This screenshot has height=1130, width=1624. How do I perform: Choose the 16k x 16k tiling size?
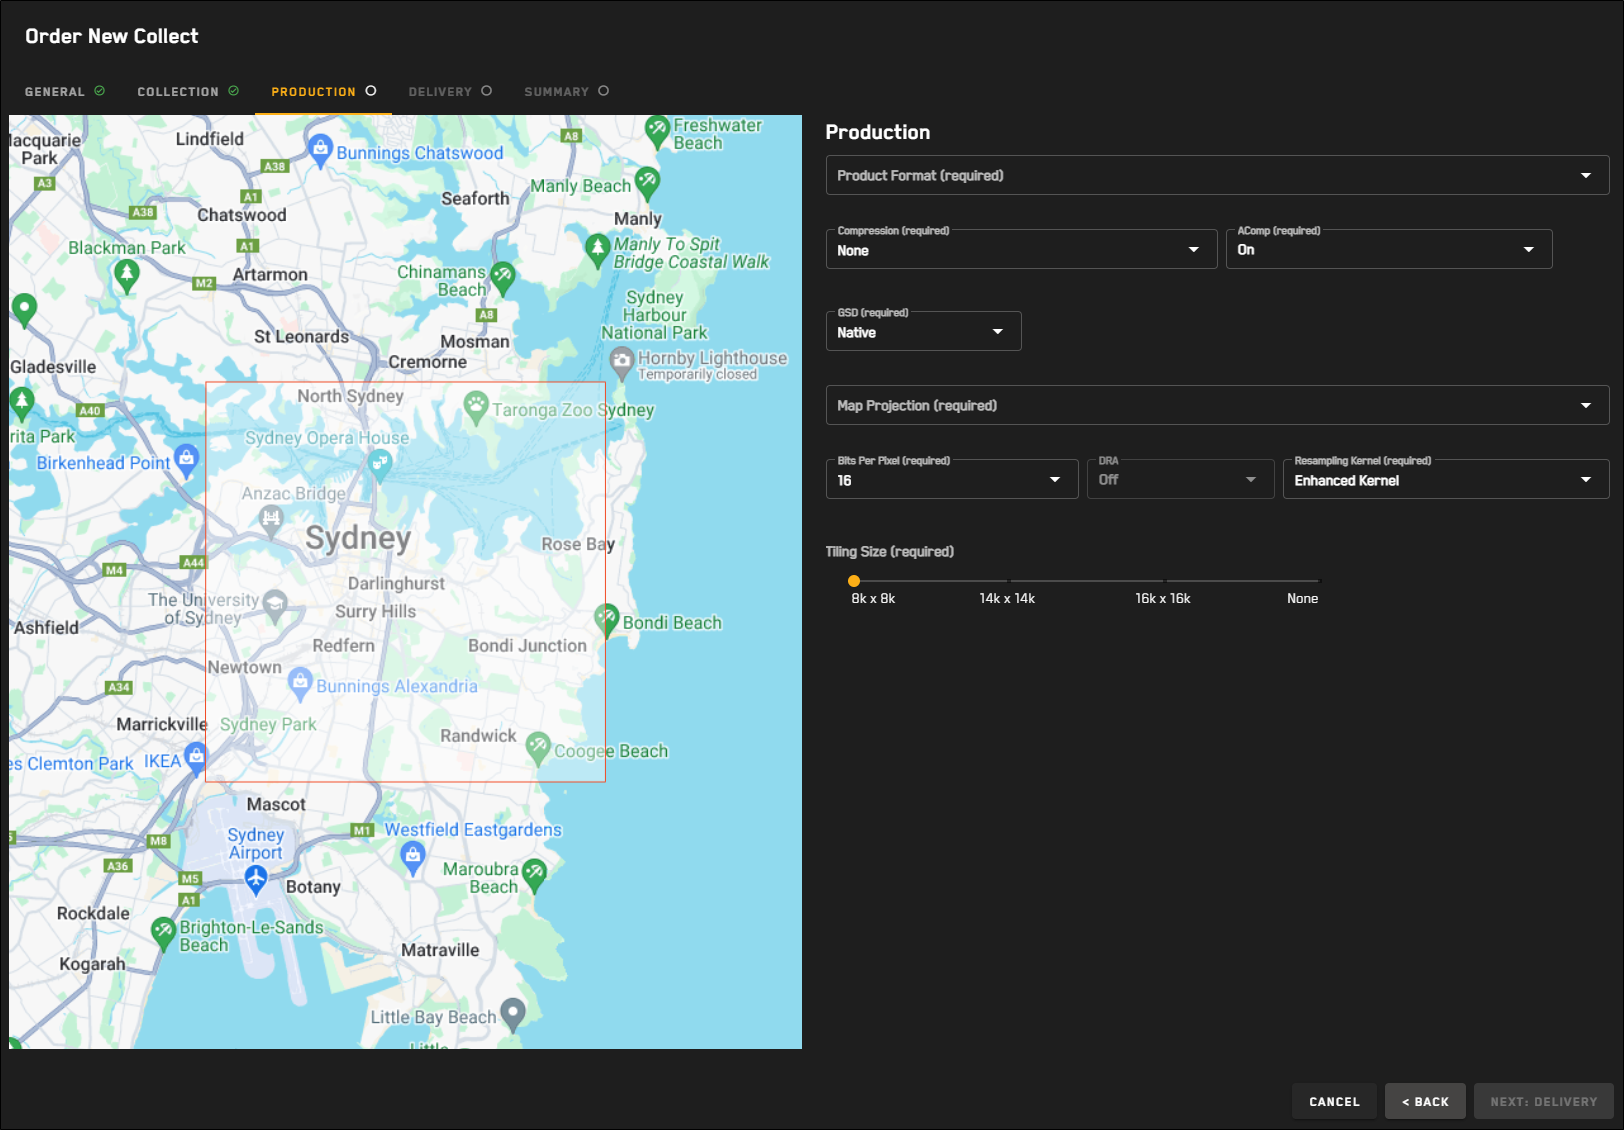pos(1164,581)
